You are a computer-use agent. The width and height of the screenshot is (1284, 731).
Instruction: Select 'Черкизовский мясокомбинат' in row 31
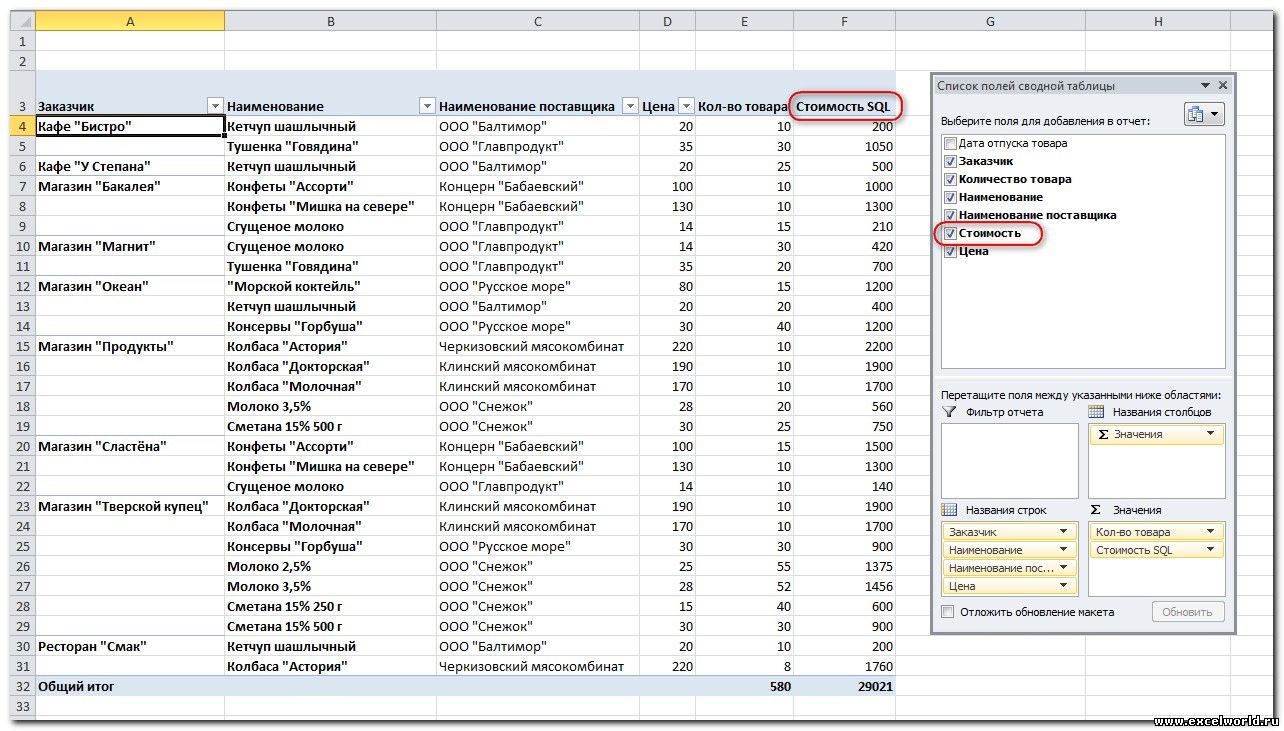click(x=538, y=666)
